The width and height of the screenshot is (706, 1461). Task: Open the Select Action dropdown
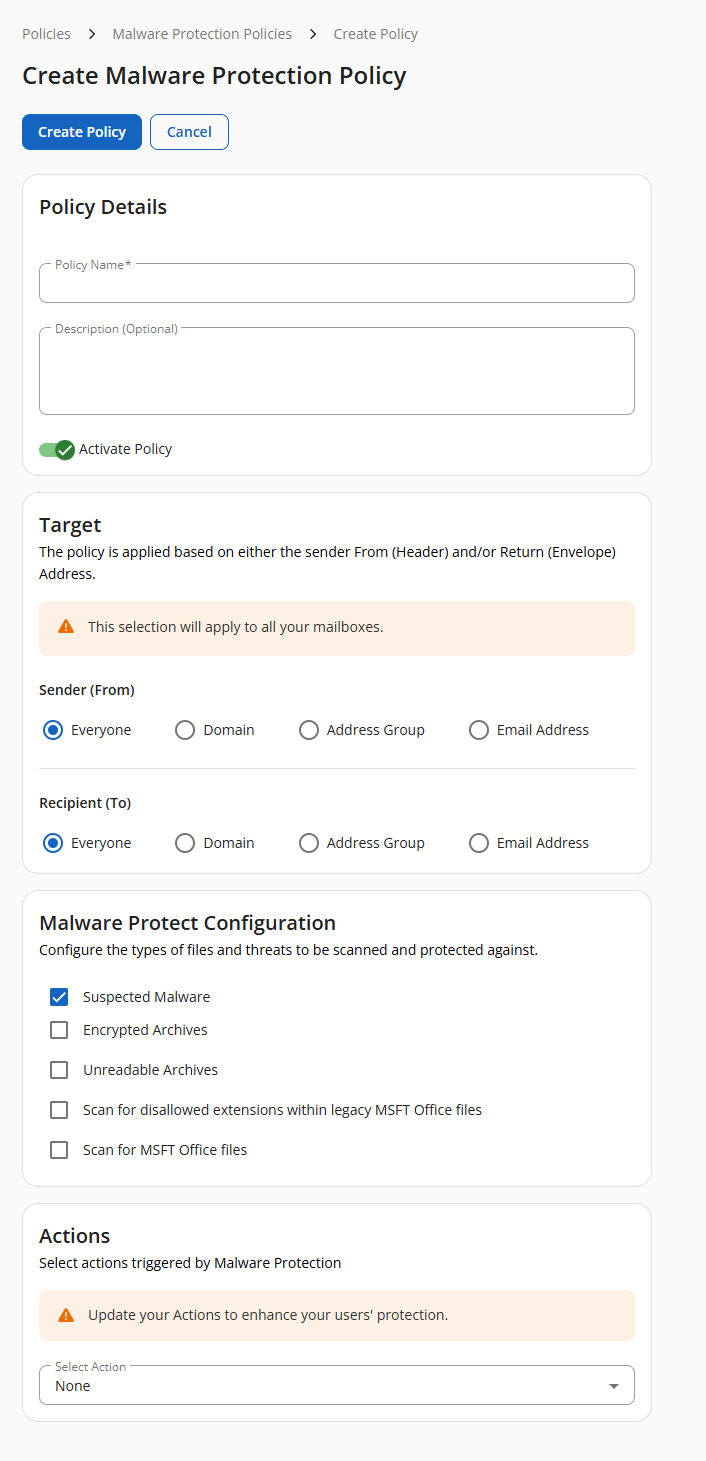click(336, 1385)
